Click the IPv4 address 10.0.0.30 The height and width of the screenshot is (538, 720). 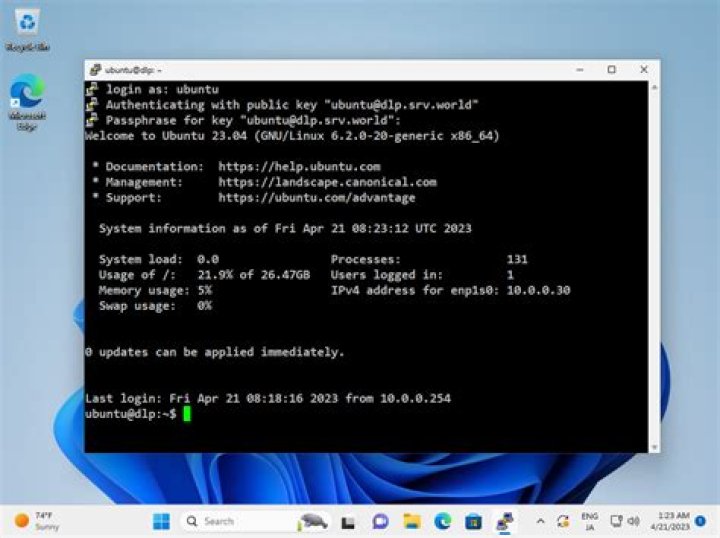tap(538, 290)
